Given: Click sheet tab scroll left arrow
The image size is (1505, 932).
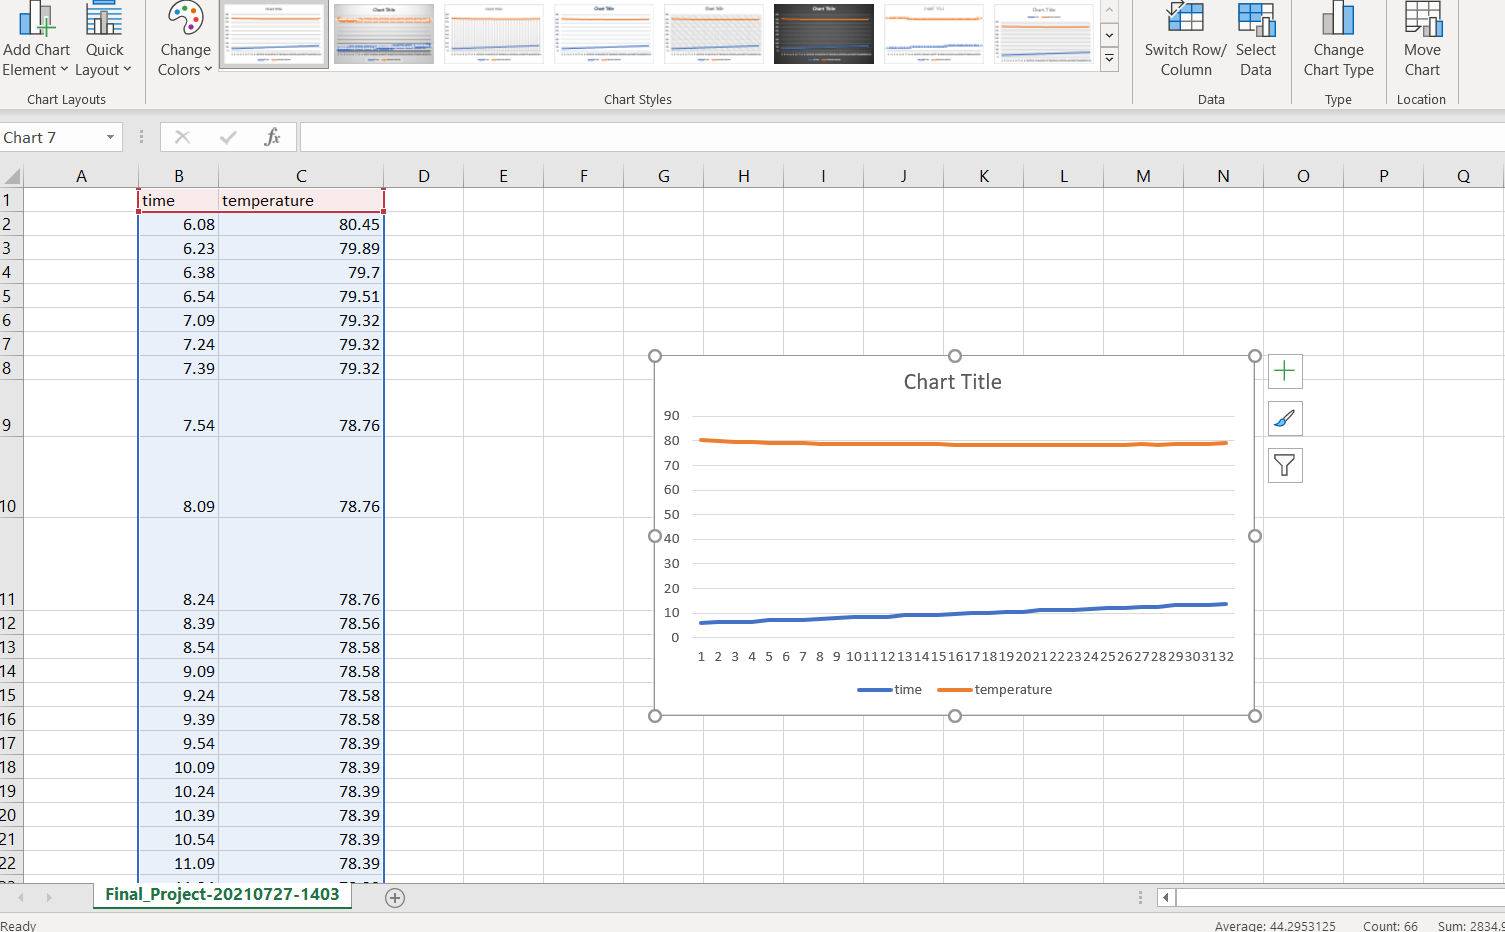Looking at the screenshot, I should coord(21,898).
